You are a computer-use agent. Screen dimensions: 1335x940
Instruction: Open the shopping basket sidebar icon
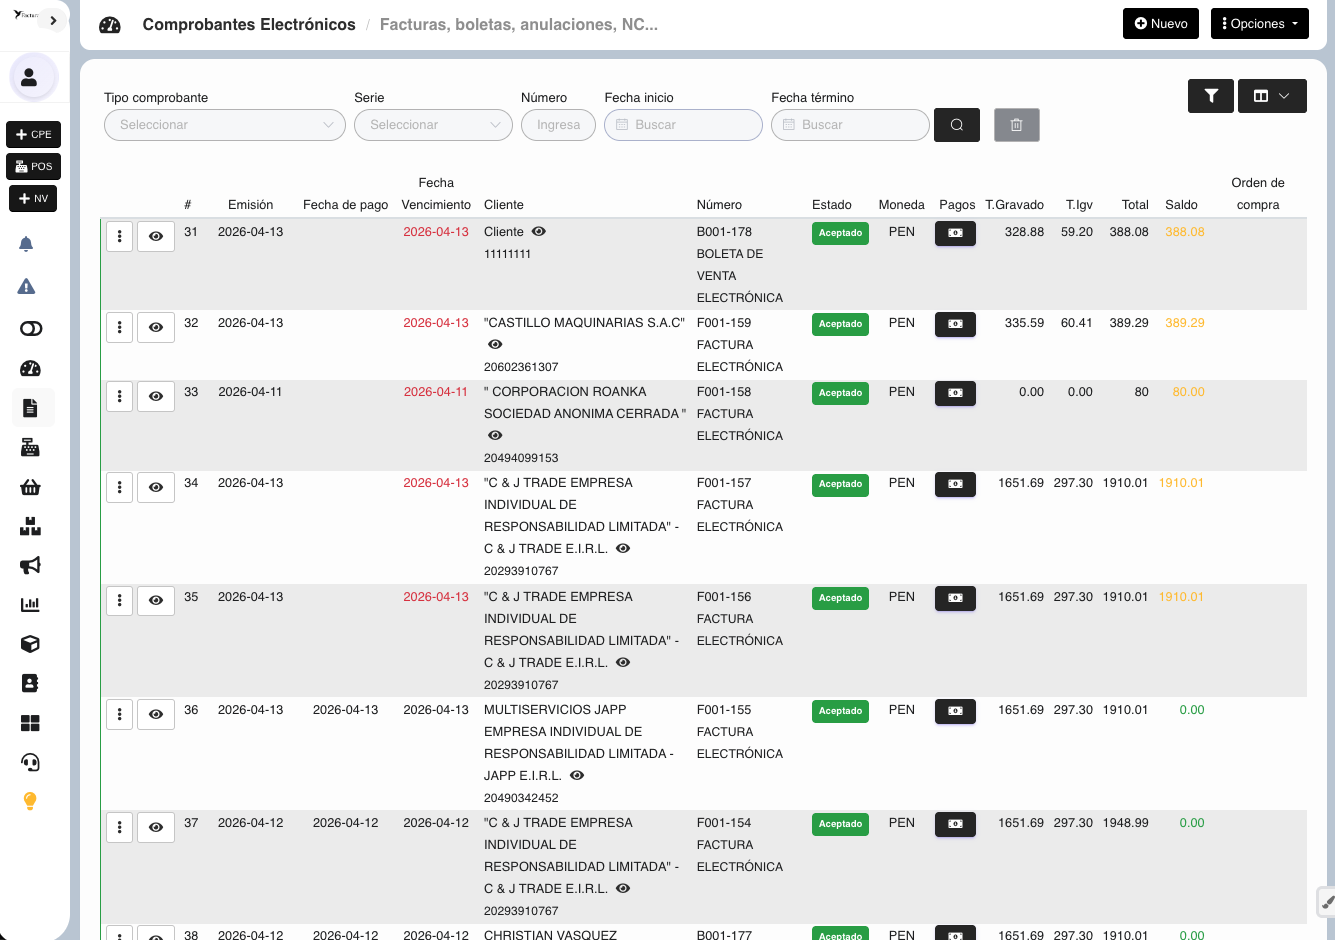tap(30, 487)
